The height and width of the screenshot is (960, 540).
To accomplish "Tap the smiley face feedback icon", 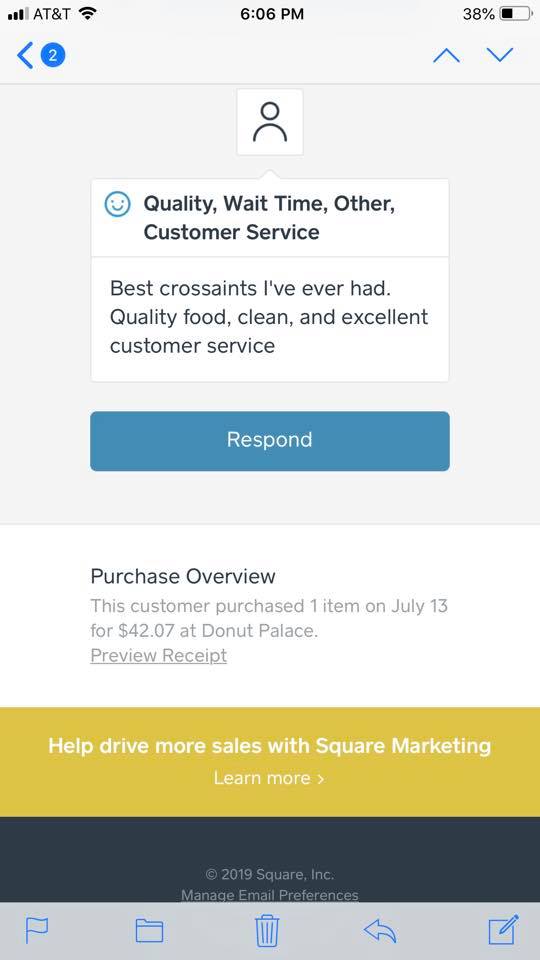I will click(x=118, y=204).
